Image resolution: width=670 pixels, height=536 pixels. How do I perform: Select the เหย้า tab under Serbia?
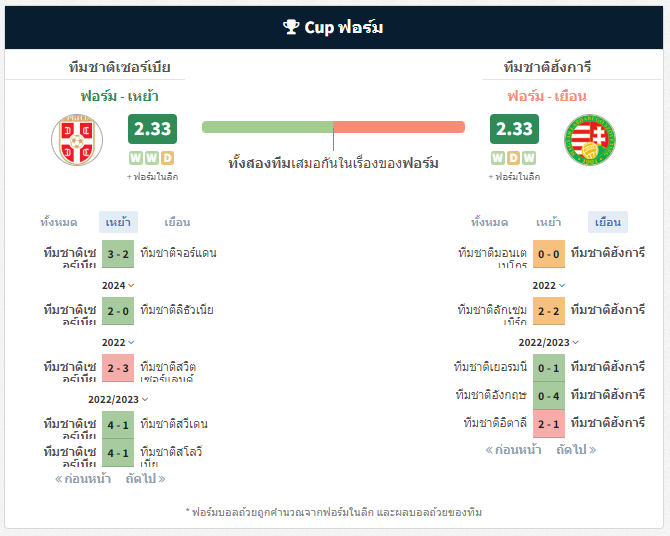[118, 222]
